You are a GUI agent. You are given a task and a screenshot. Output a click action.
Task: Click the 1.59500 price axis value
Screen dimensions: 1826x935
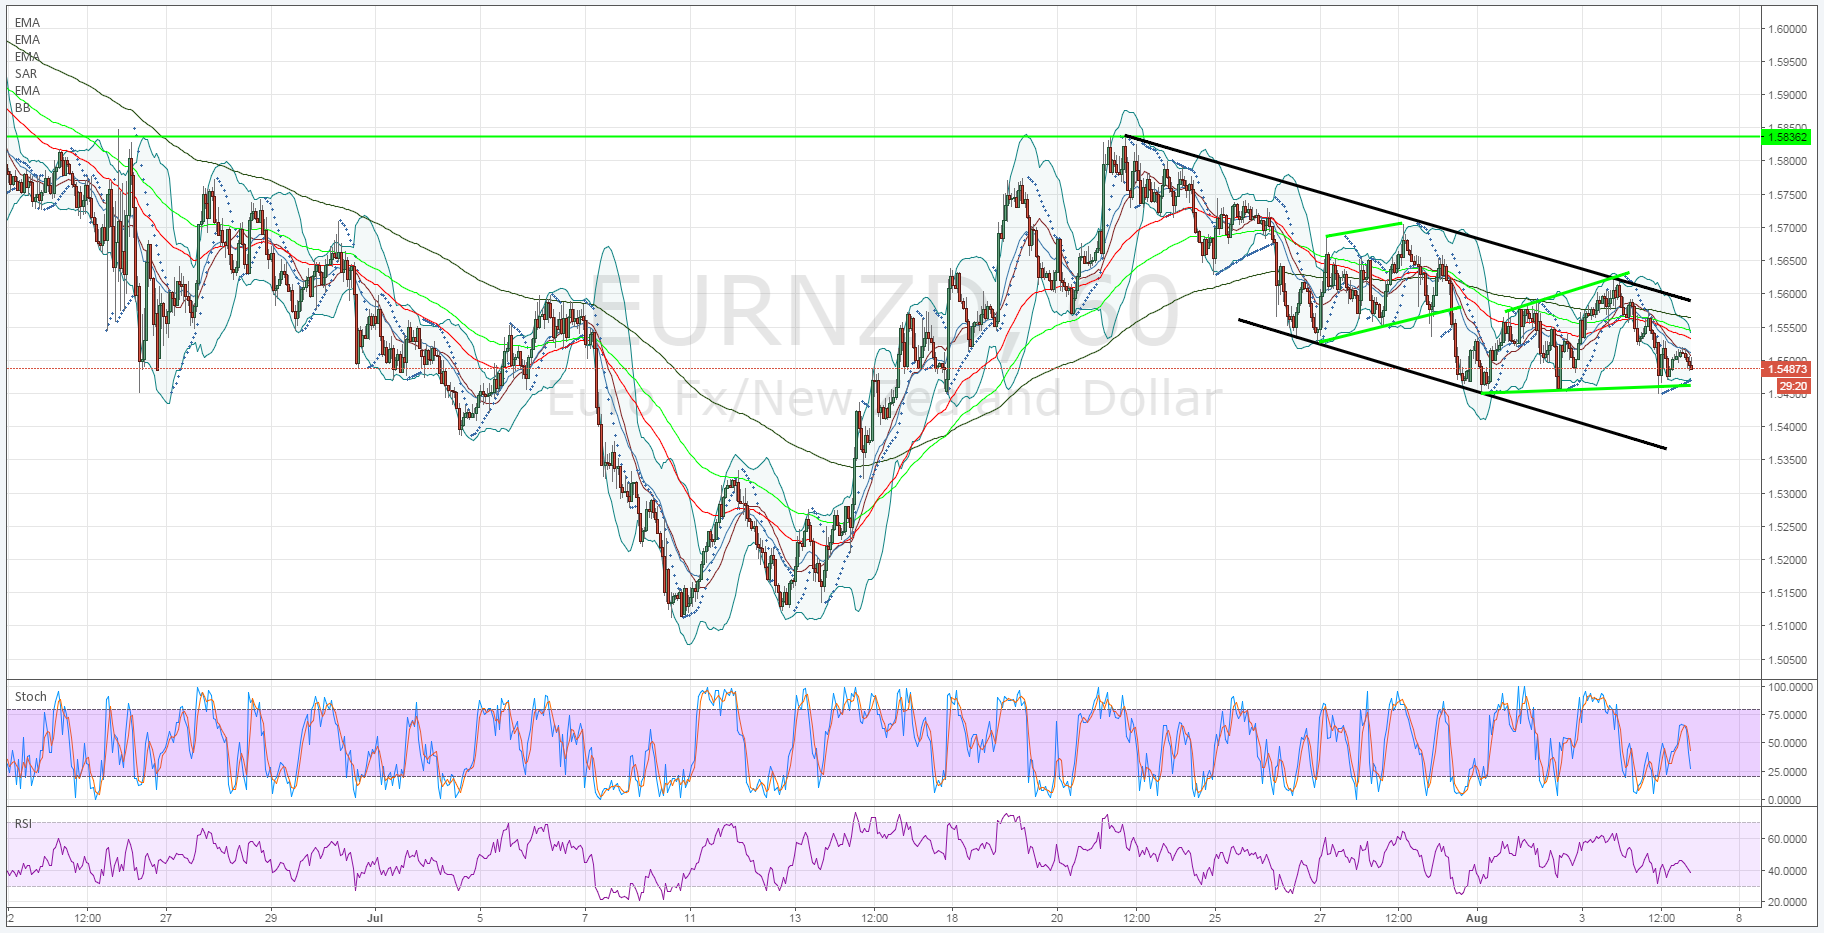coord(1788,62)
